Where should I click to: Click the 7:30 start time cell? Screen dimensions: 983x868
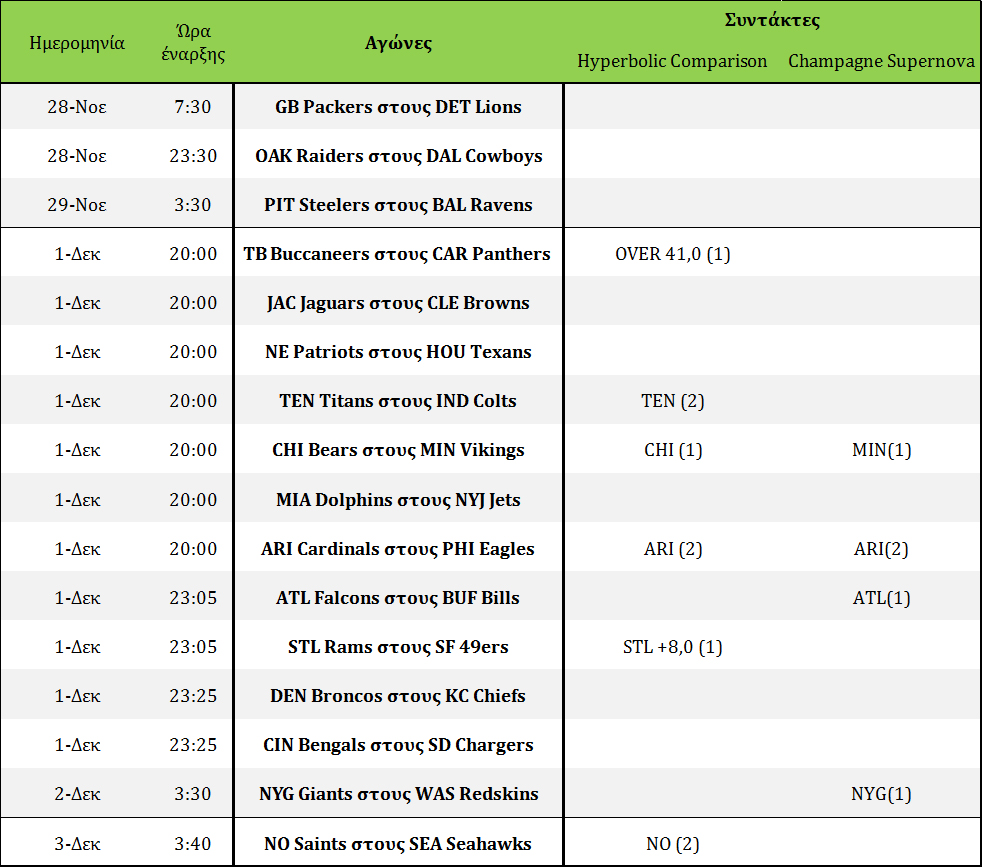[x=192, y=107]
